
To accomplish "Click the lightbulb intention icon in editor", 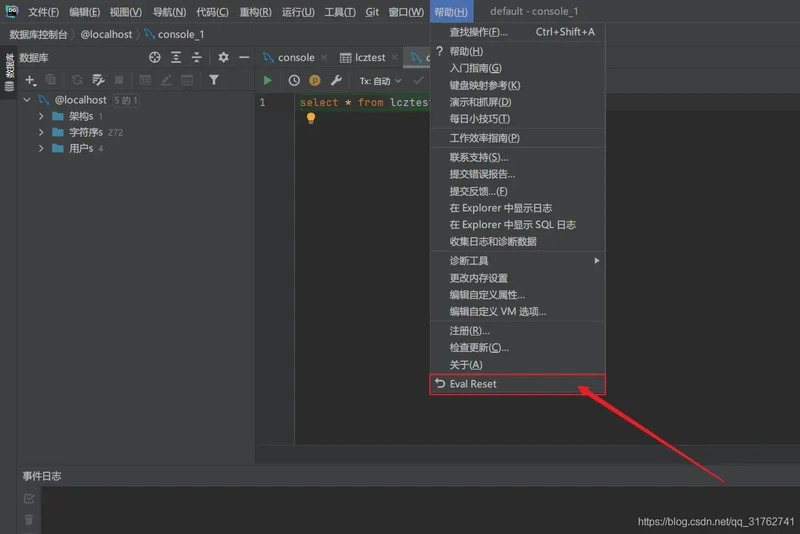I will pyautogui.click(x=310, y=118).
